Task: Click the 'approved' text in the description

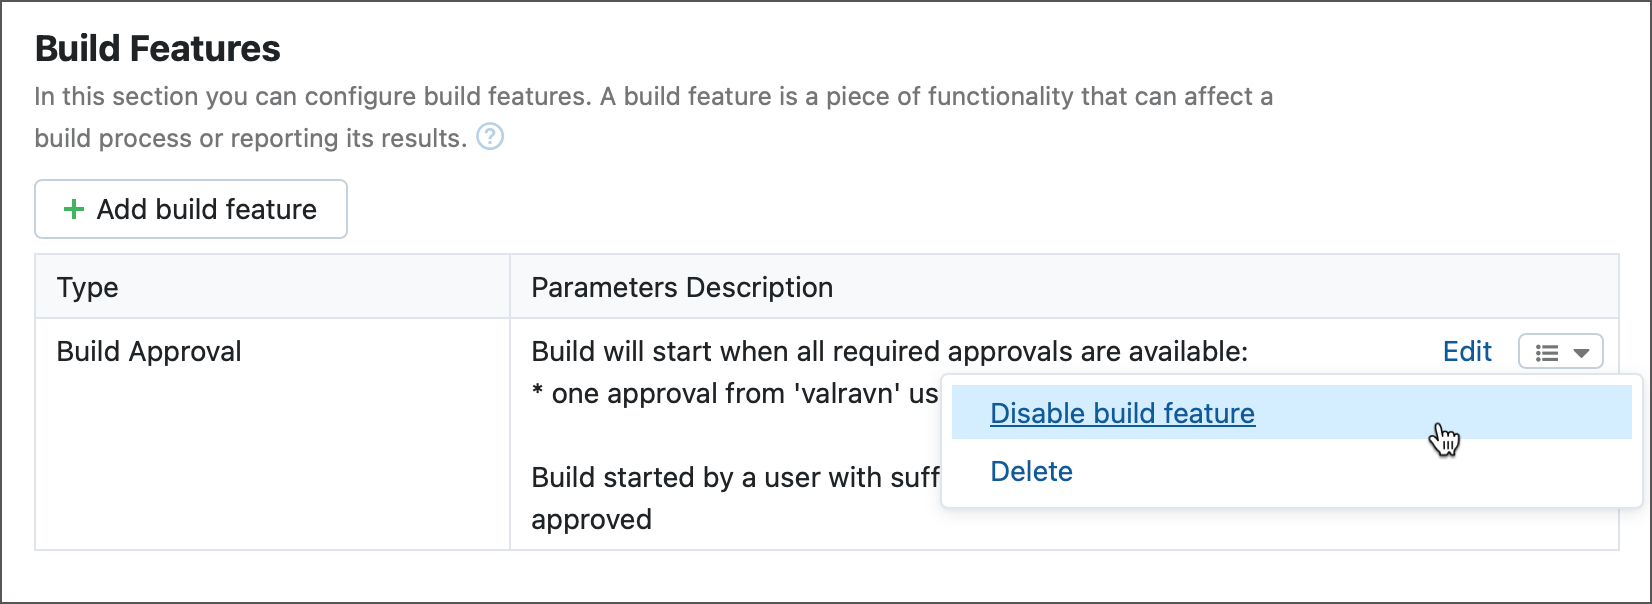Action: (x=590, y=519)
